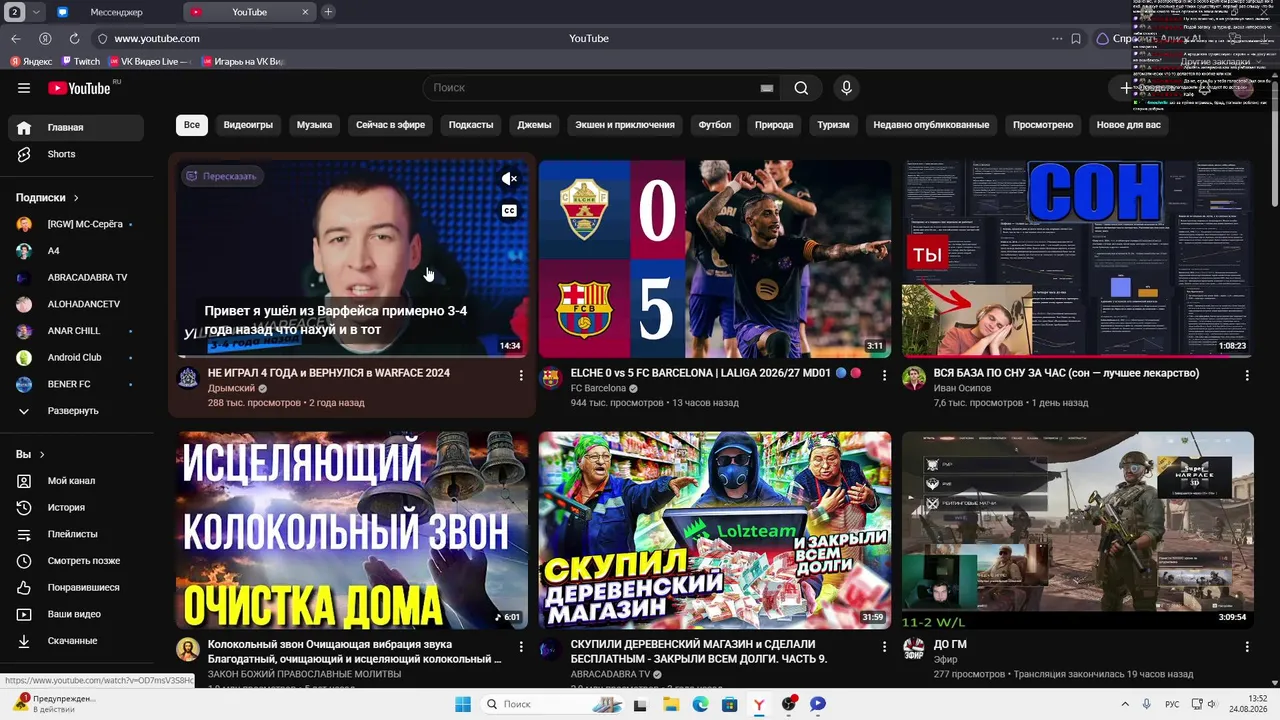Image resolution: width=1280 pixels, height=720 pixels.
Task: Open the Twitch bookmark
Action: [x=80, y=62]
